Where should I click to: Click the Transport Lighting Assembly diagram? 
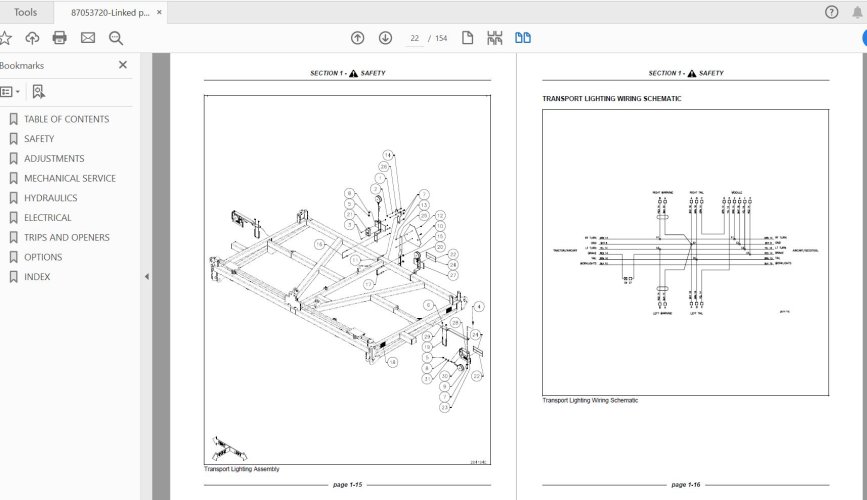pos(347,280)
